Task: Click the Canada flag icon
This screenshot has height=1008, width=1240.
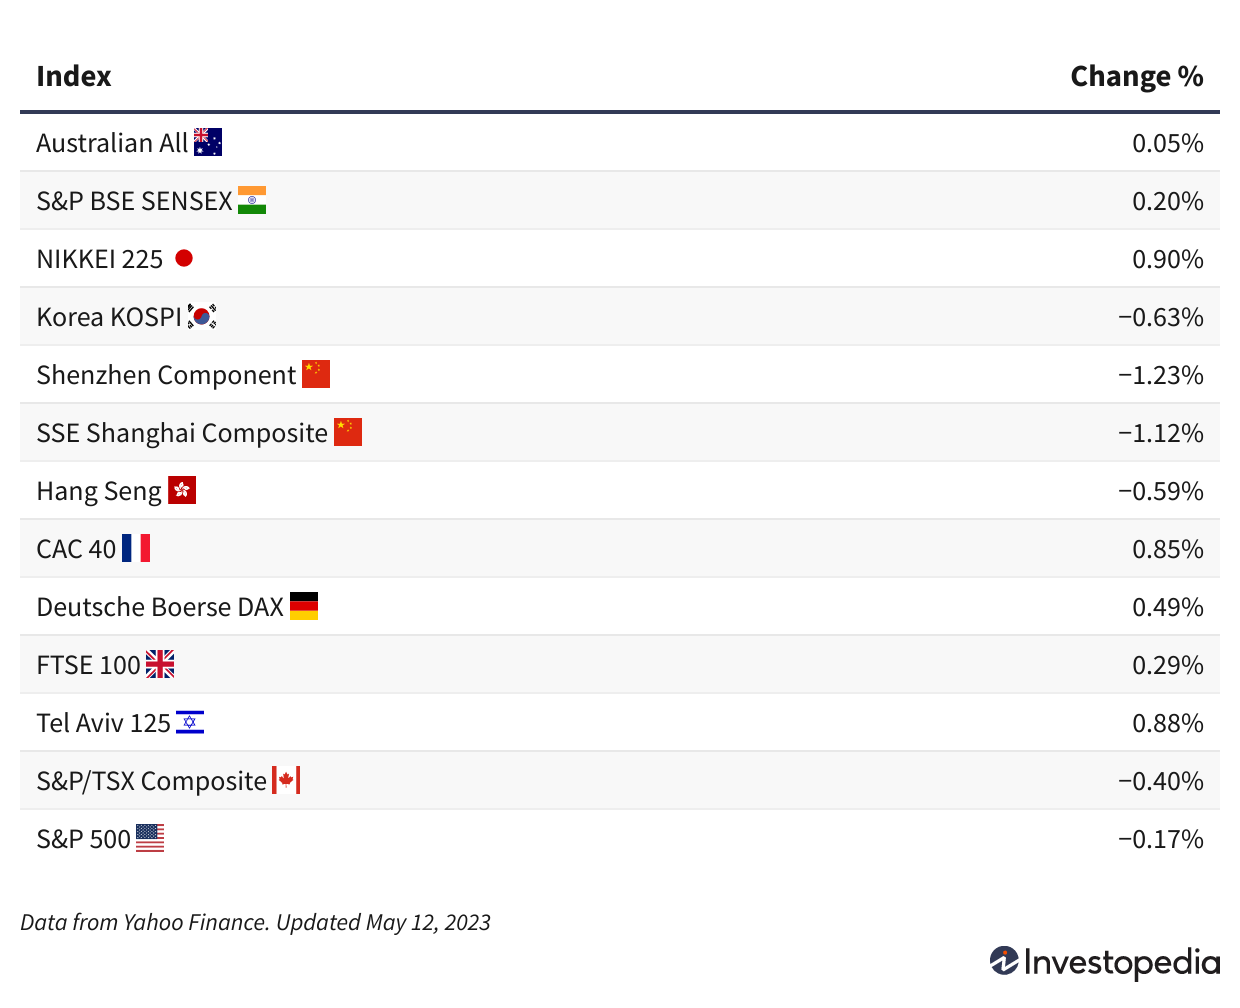Action: [286, 781]
